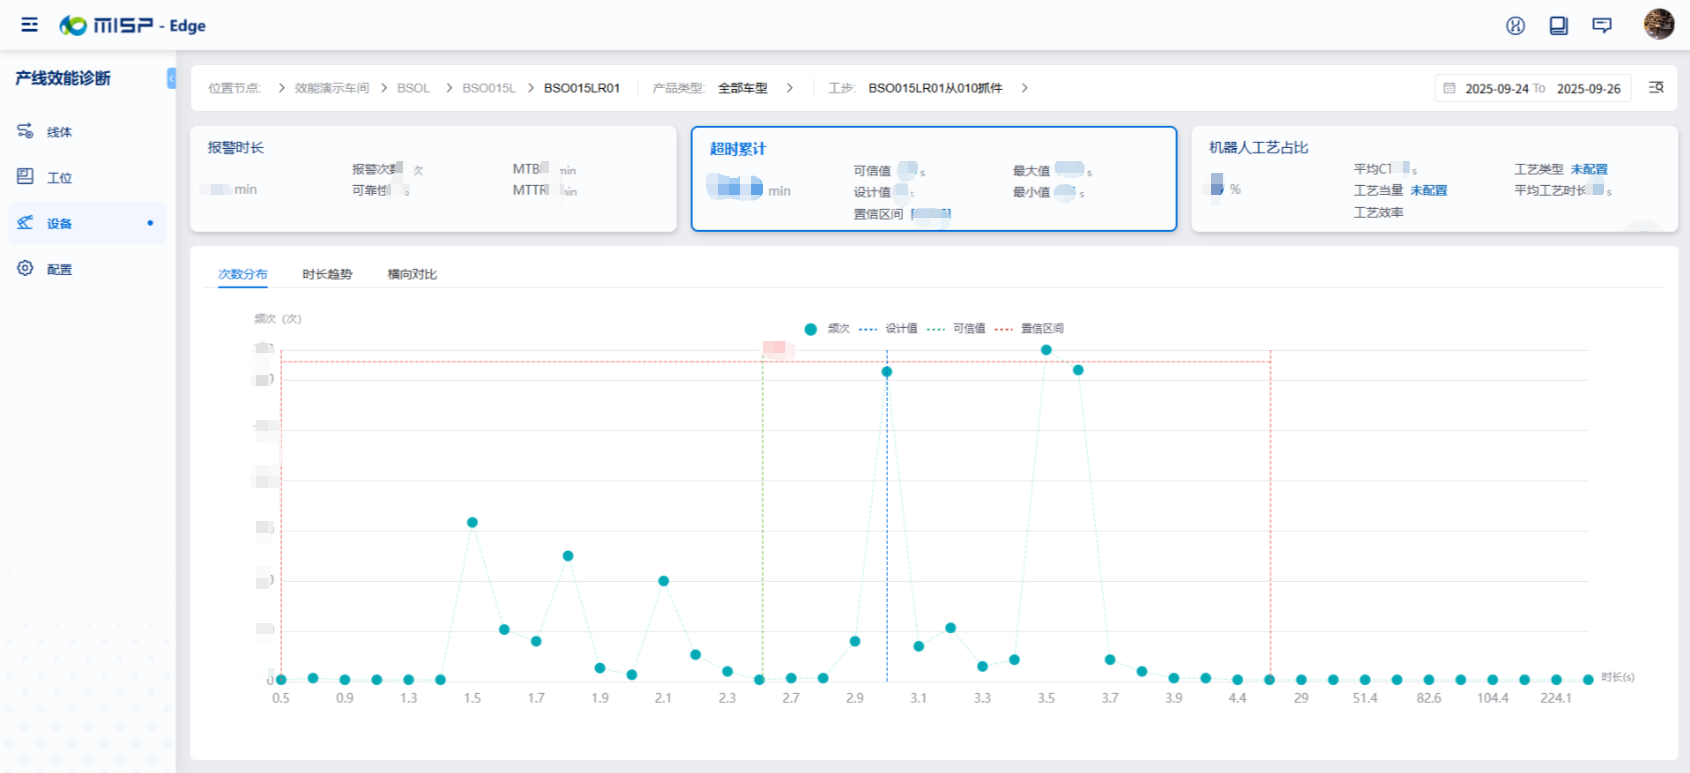Viewport: 1690px width, 773px height.
Task: Open the date range picker field
Action: pyautogui.click(x=1532, y=88)
